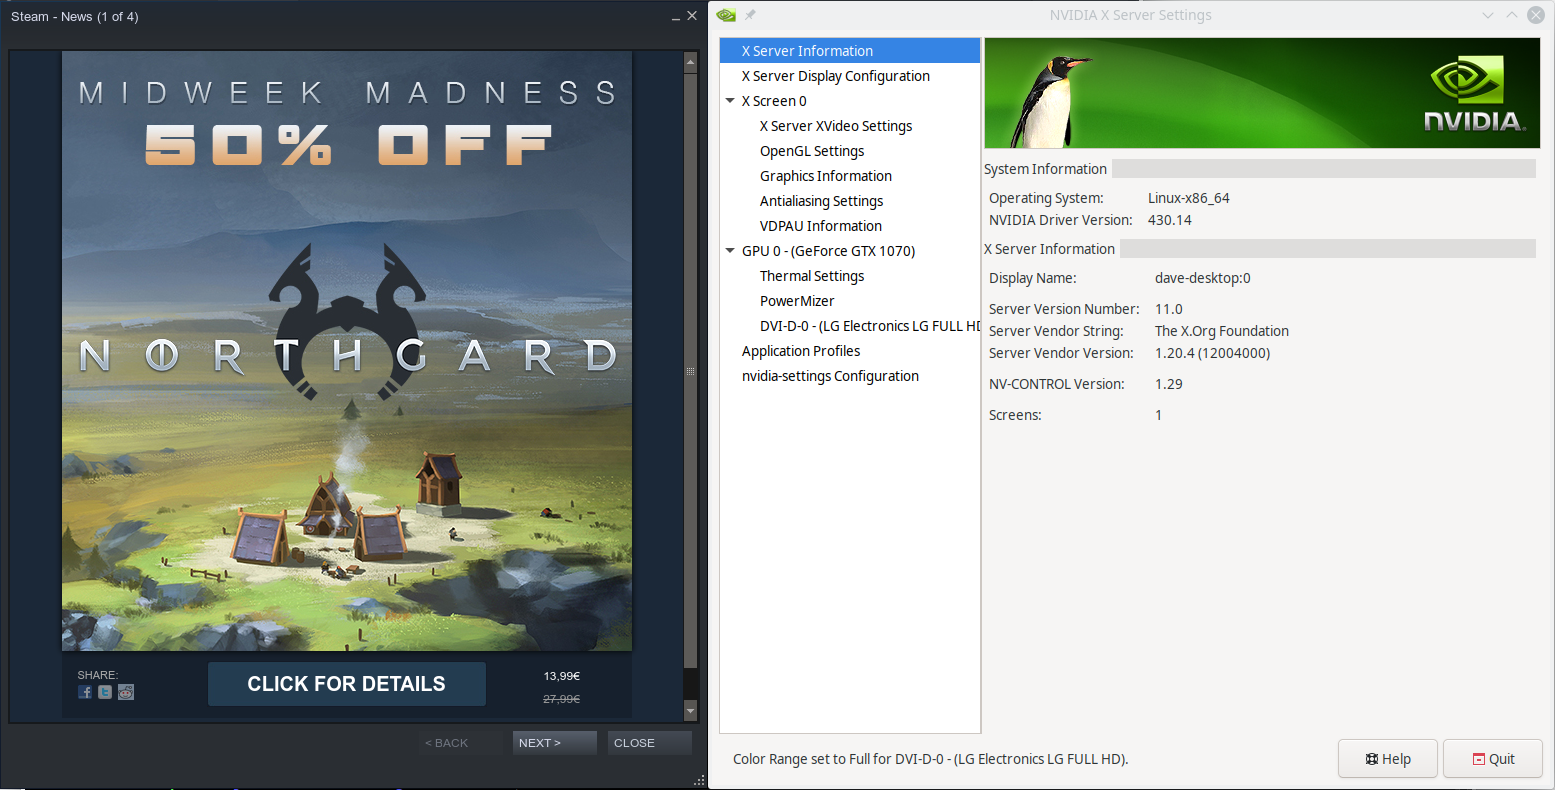Click the Northgard Midweek Madness banner image

click(347, 351)
